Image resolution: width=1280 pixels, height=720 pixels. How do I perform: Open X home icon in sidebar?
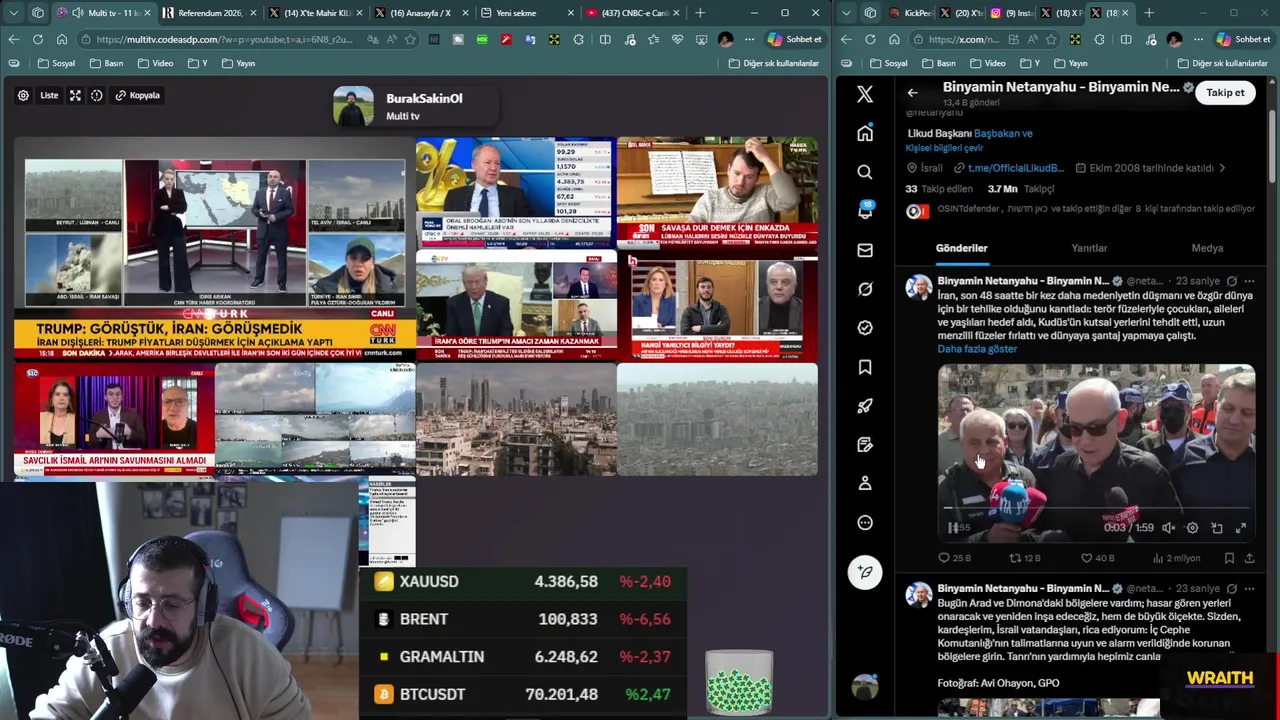tap(865, 133)
